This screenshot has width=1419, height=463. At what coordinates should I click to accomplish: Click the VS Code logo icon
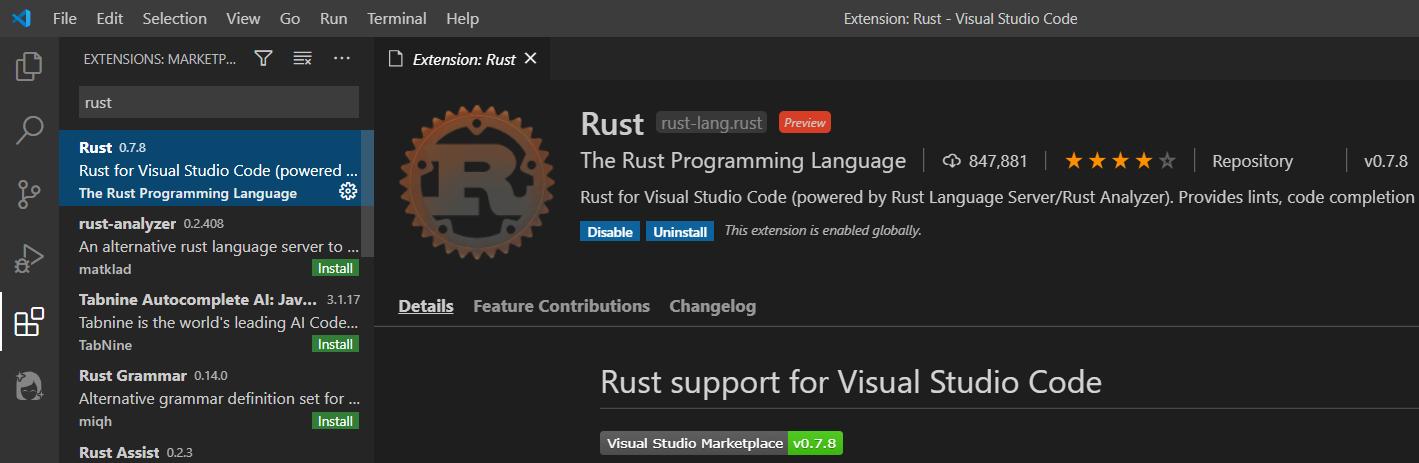[21, 18]
